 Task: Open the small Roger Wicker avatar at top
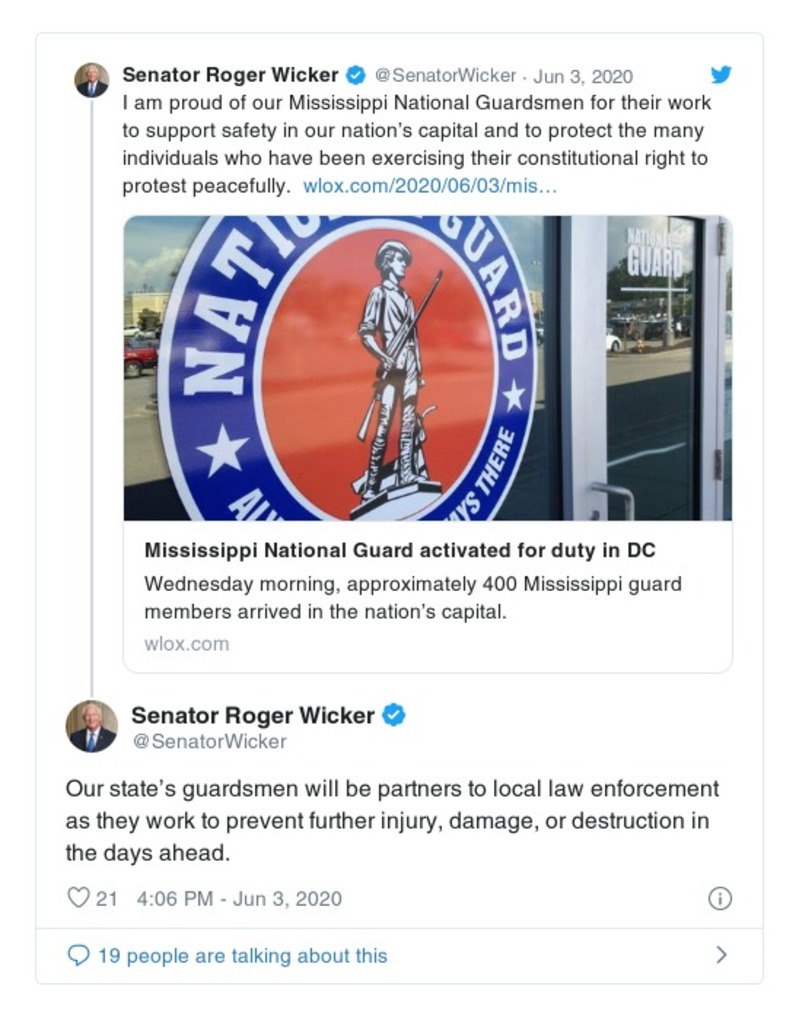[91, 80]
